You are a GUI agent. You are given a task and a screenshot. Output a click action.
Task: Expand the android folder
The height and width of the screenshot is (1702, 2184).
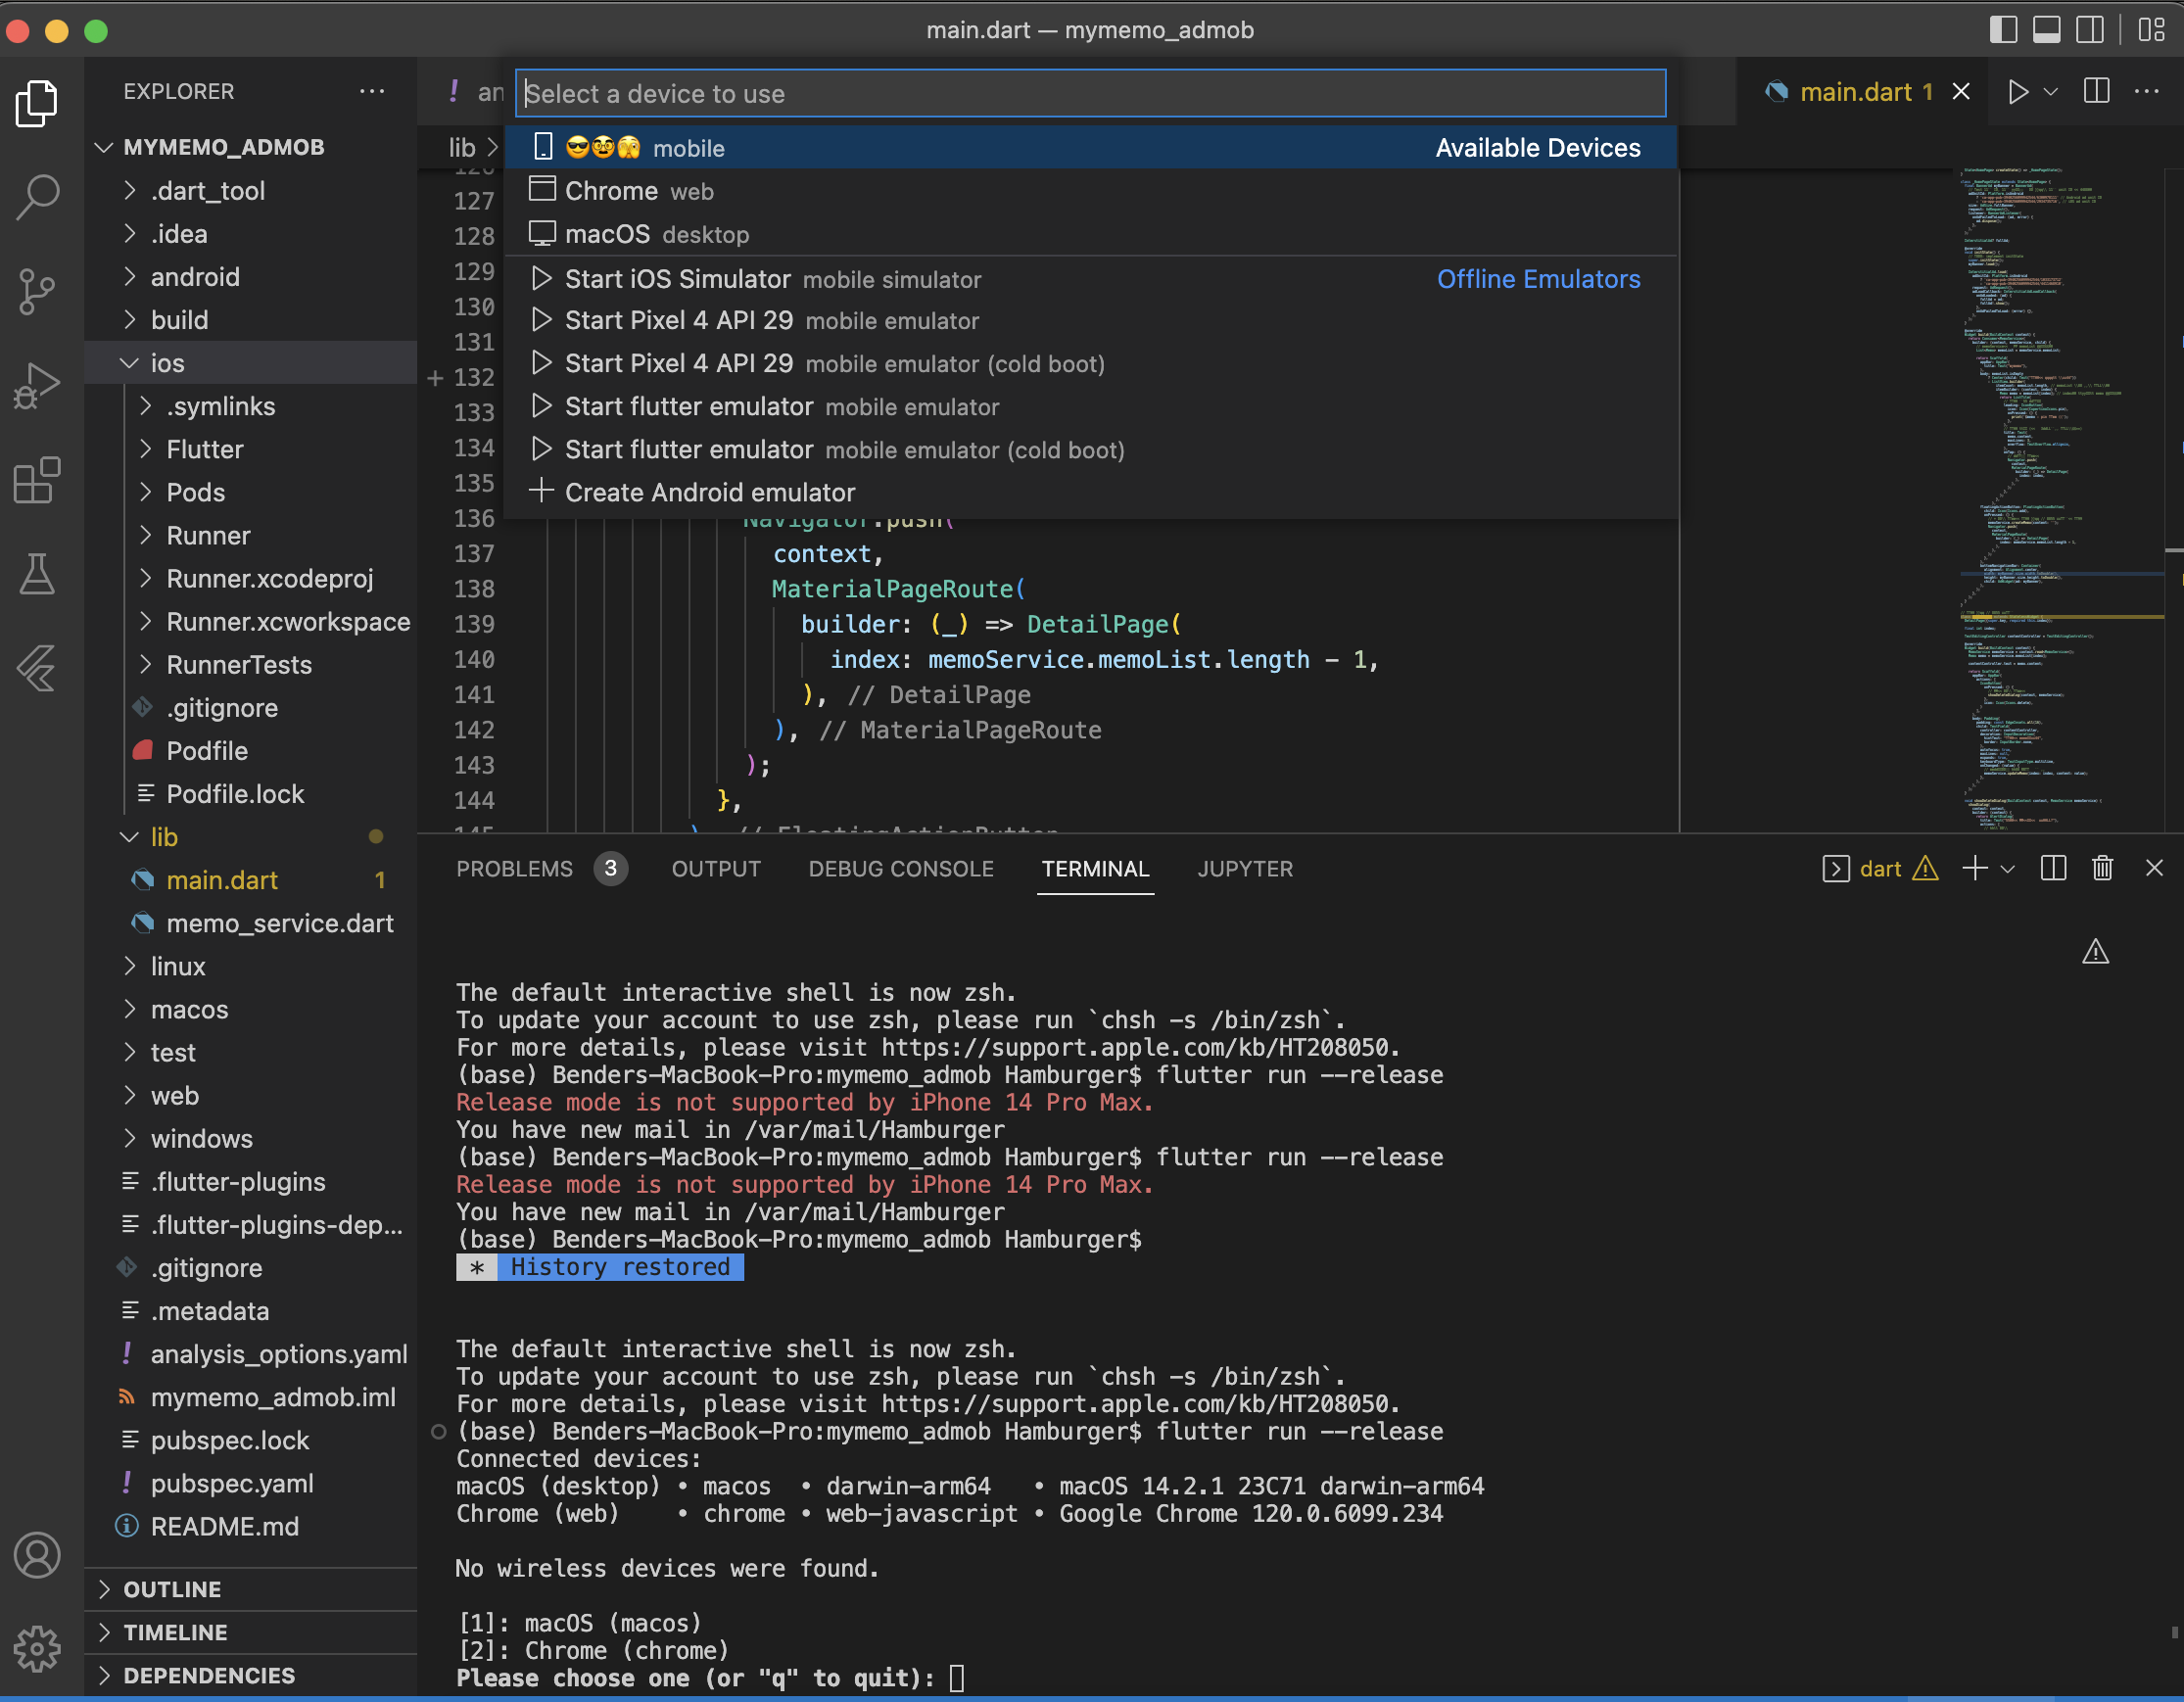(250, 276)
